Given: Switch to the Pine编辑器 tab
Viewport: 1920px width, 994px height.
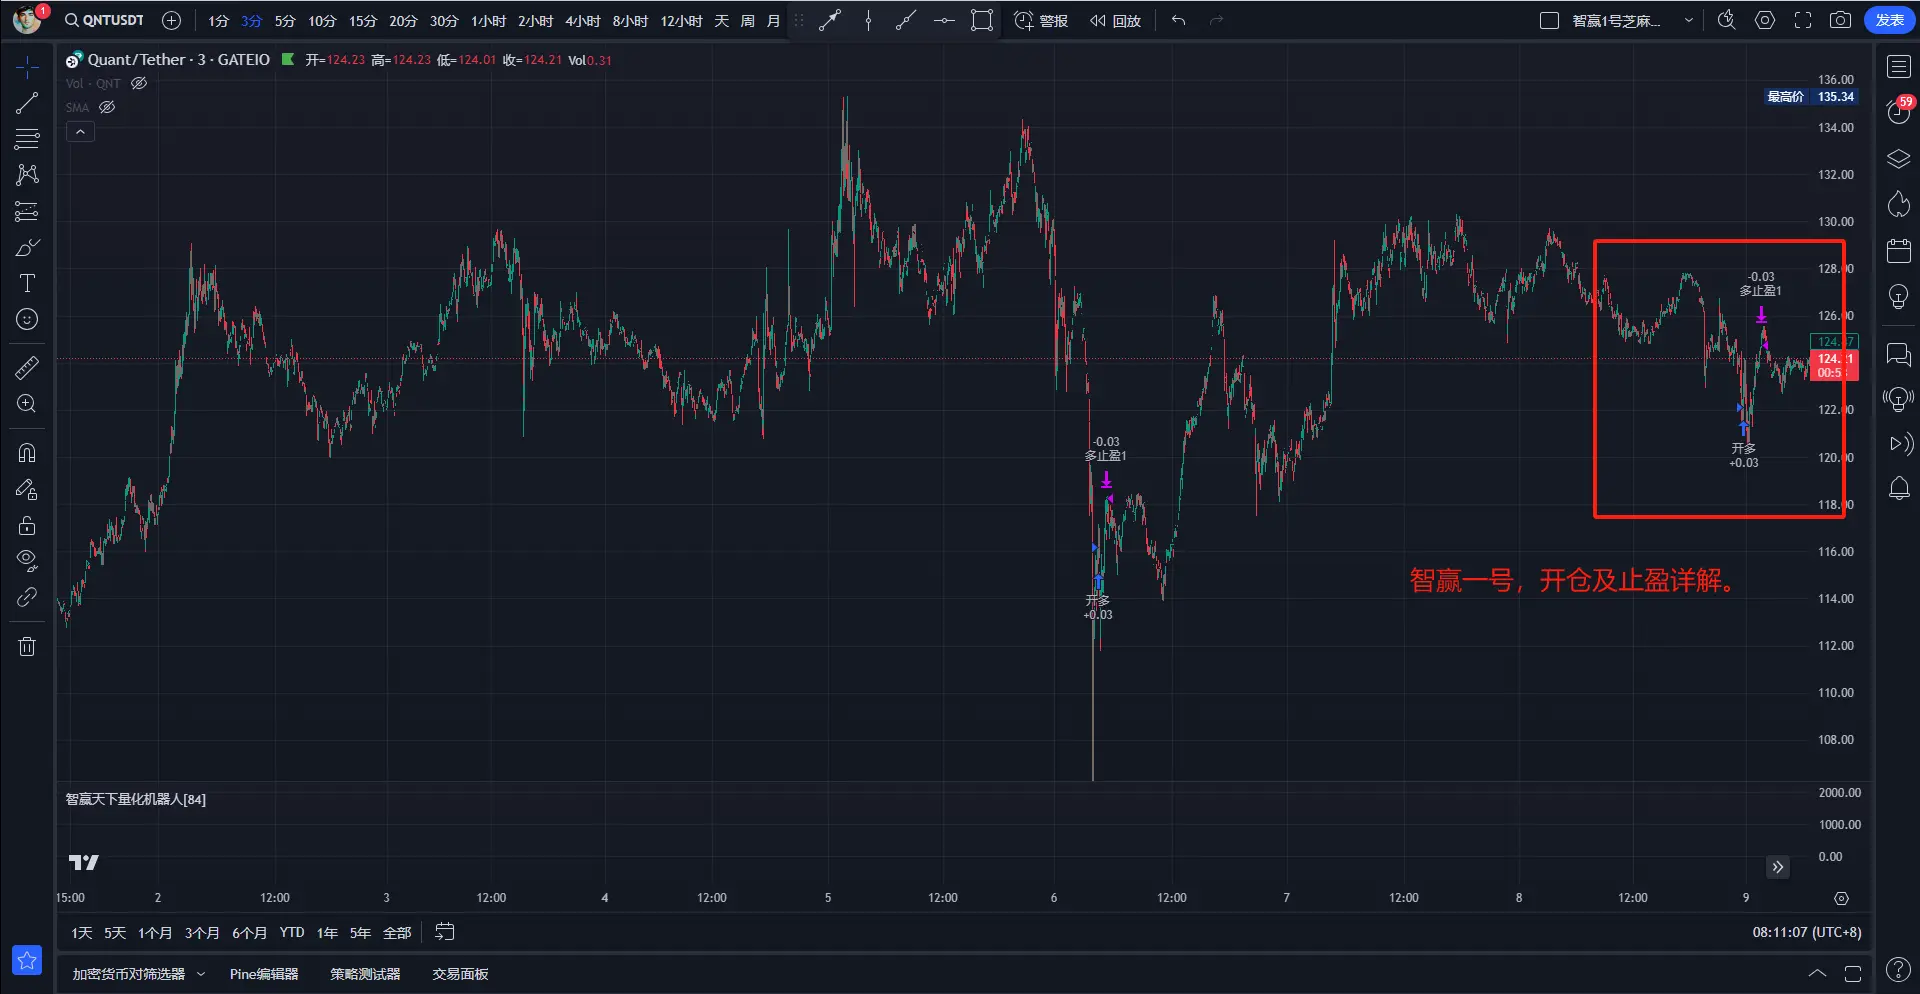Looking at the screenshot, I should click(x=264, y=973).
